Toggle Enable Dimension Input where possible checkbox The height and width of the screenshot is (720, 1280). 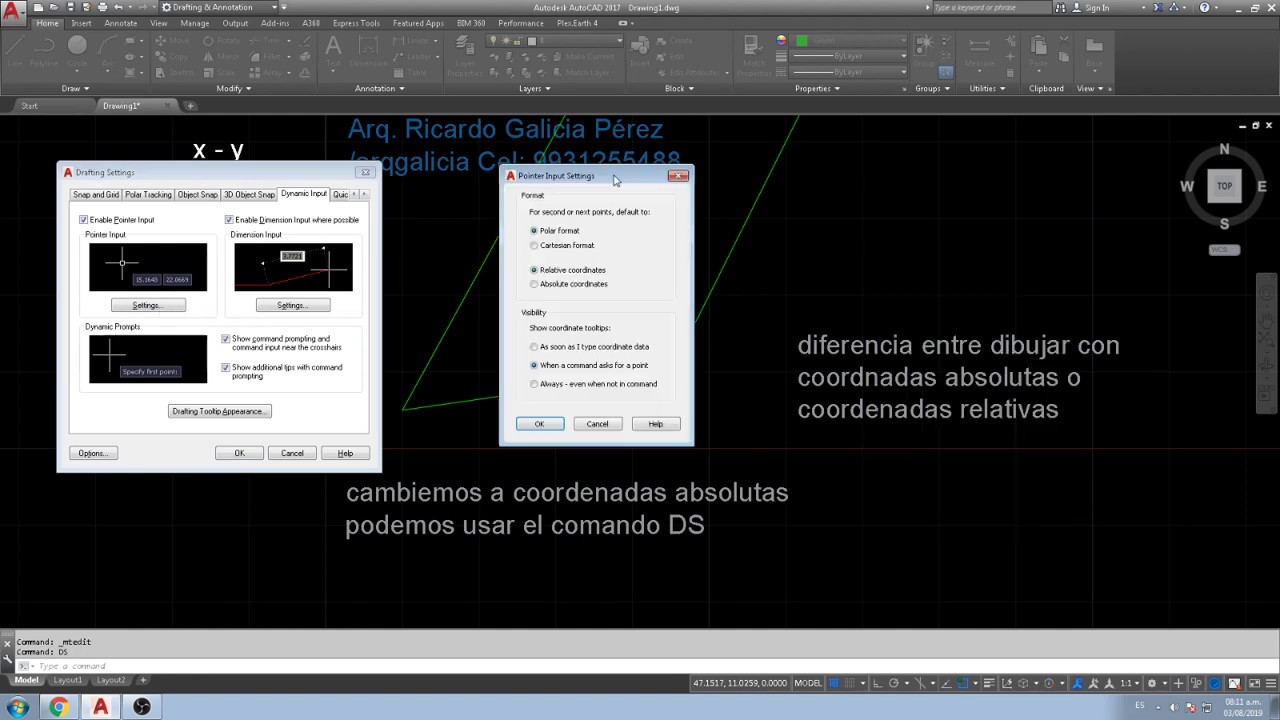[x=229, y=220]
